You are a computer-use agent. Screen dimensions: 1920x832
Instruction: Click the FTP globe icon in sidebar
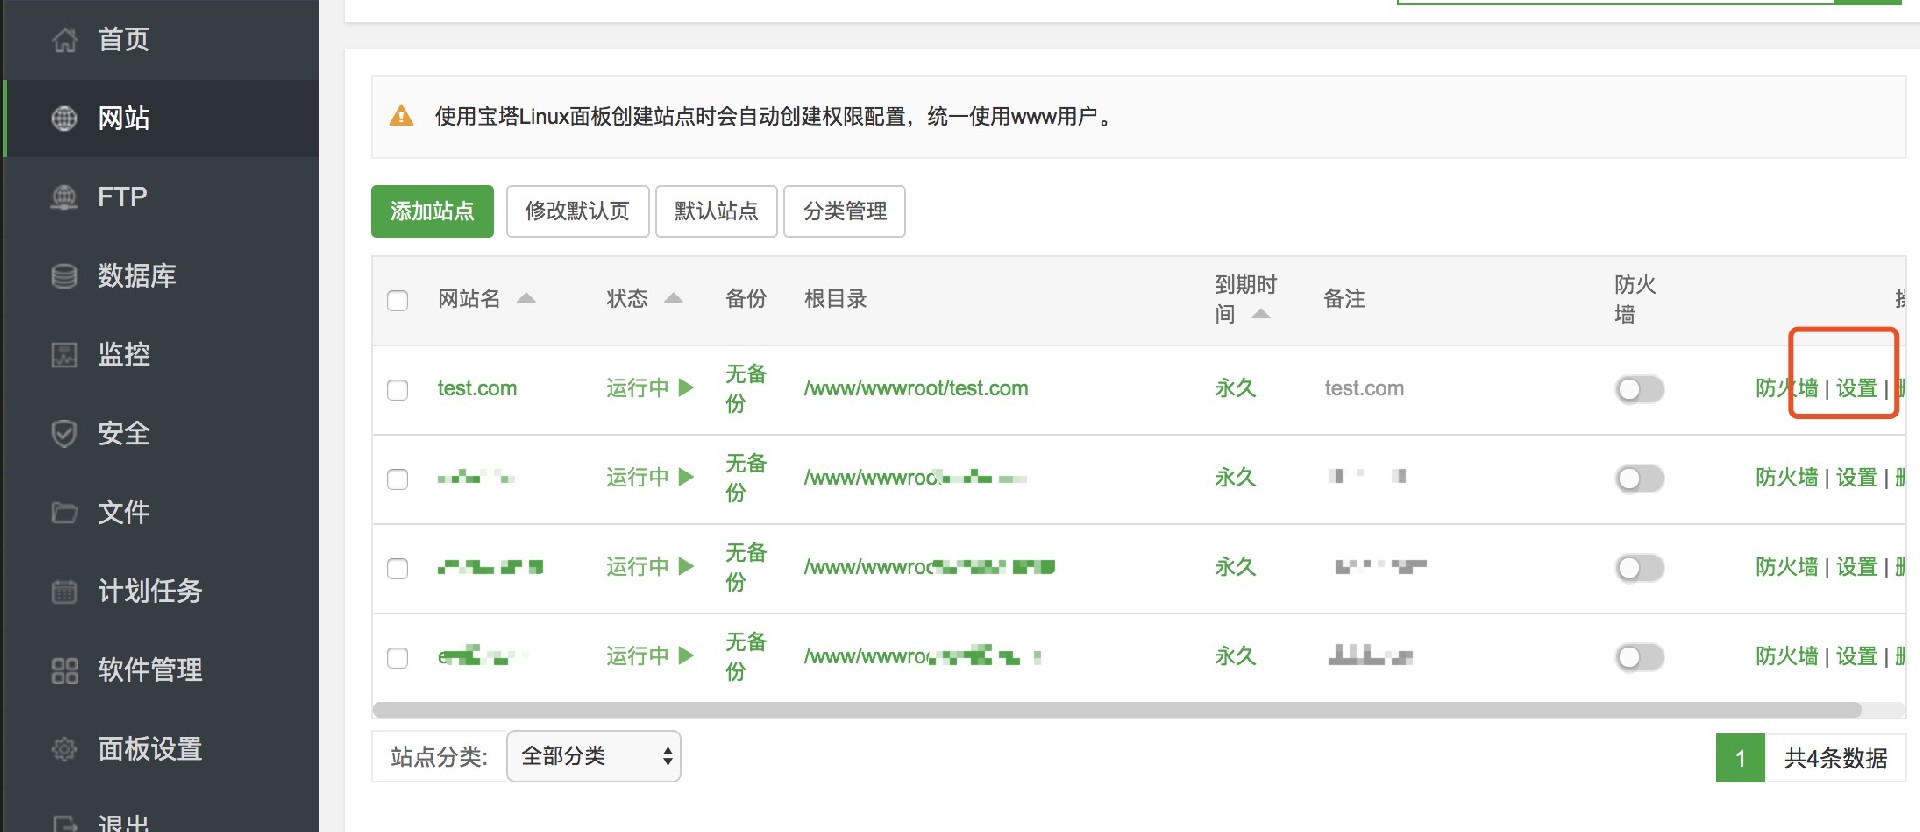pyautogui.click(x=65, y=197)
